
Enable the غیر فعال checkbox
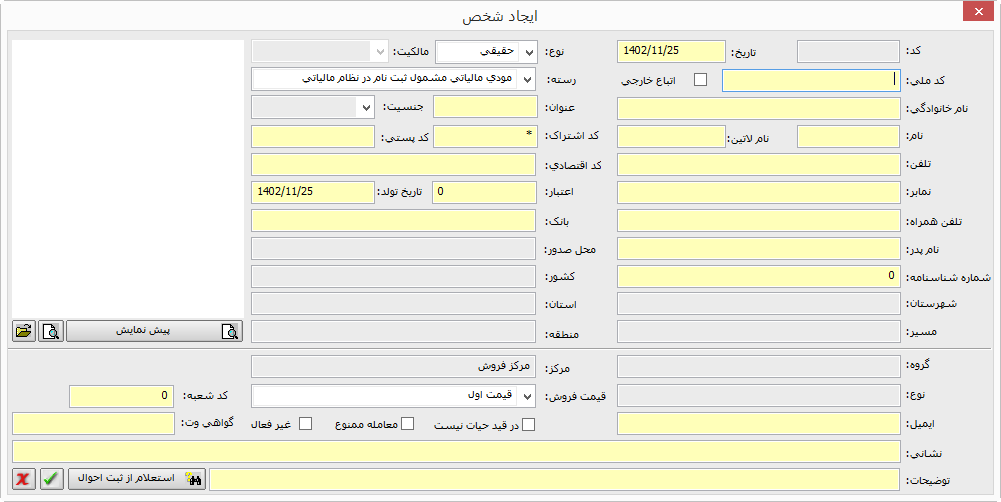point(306,424)
